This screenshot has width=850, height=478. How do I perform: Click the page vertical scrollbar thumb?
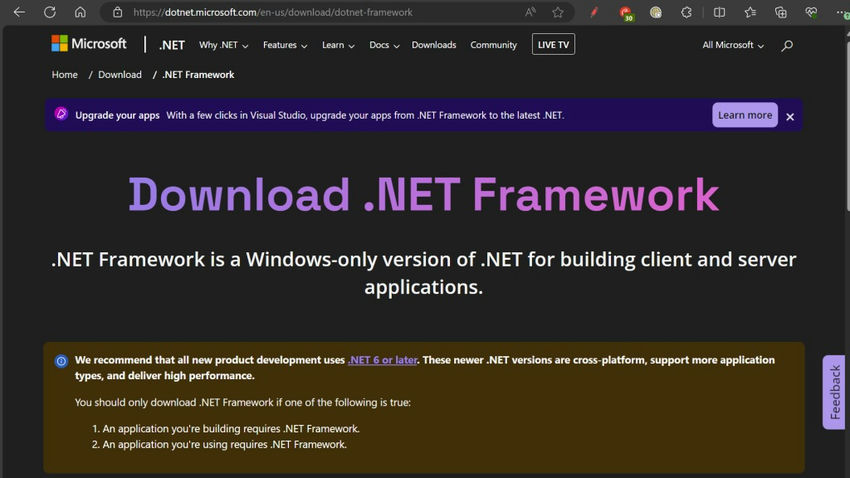[847, 125]
